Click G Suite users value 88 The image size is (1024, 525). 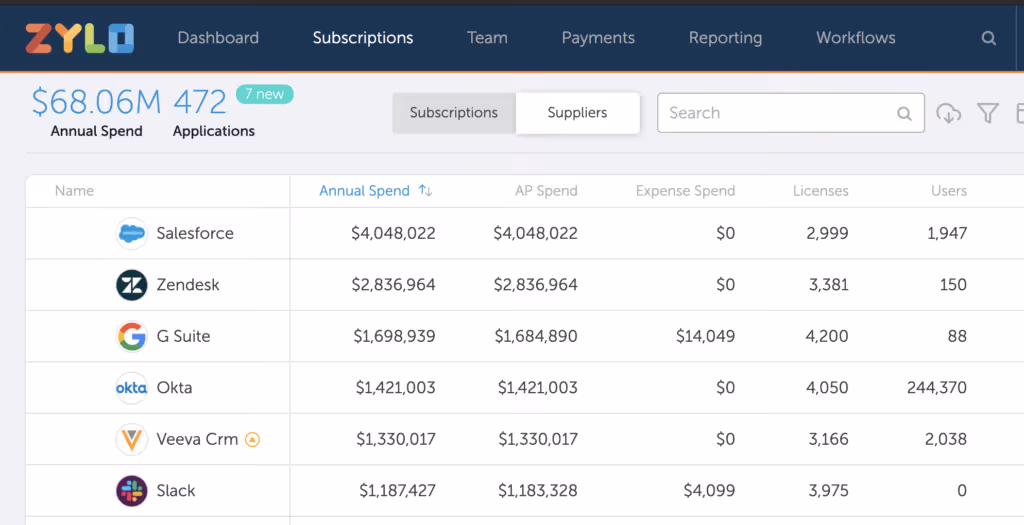[957, 336]
